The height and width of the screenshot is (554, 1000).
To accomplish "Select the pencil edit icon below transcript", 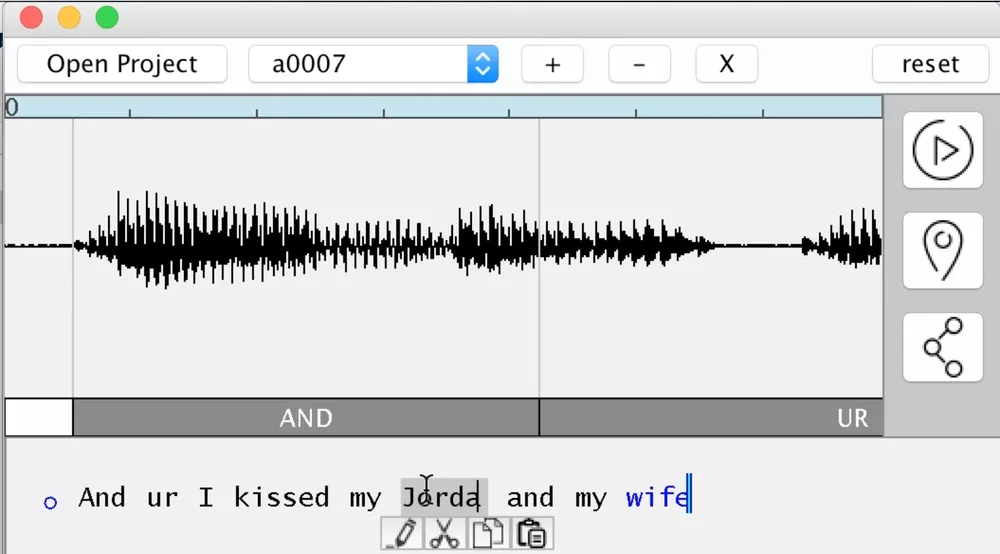I will click(401, 534).
